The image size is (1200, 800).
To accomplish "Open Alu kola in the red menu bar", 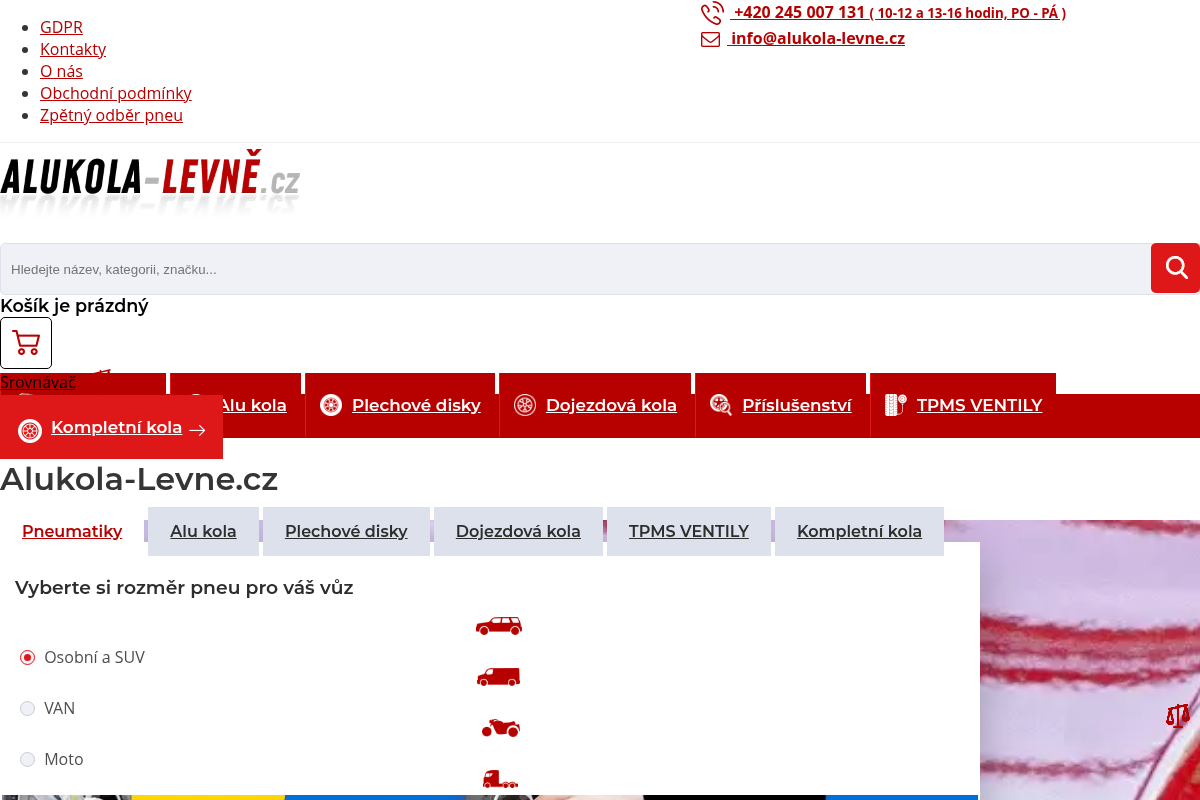I will coord(252,405).
